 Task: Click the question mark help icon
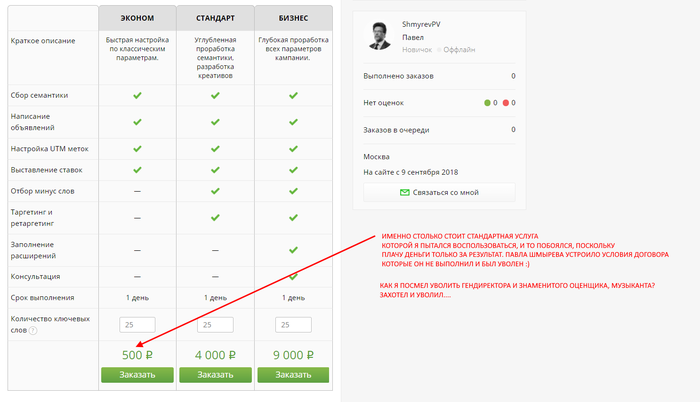[33, 330]
